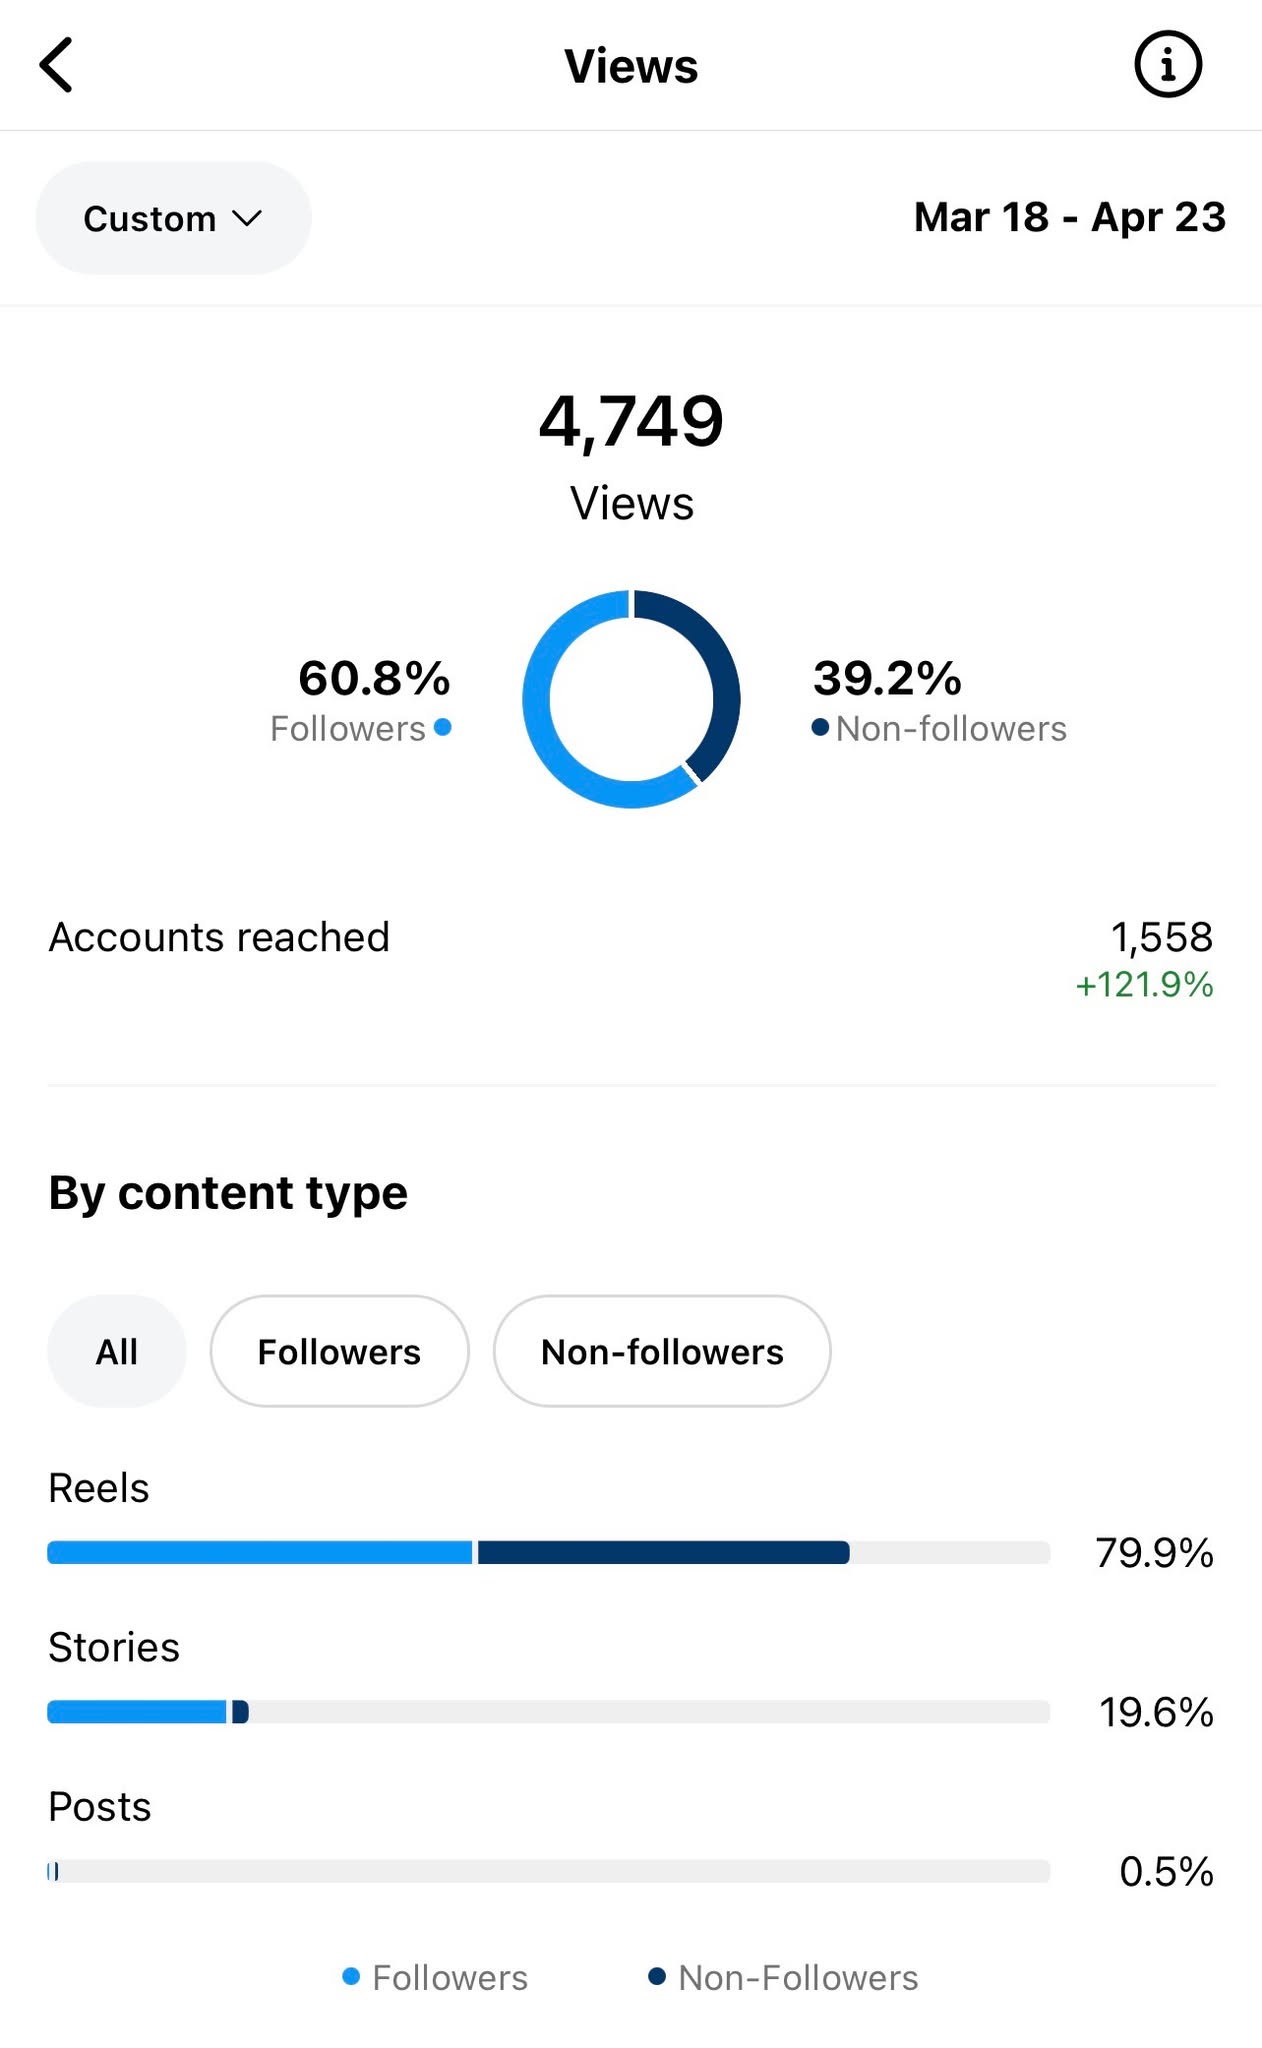
Task: Click the Followers blue dot indicator
Action: pyautogui.click(x=443, y=727)
